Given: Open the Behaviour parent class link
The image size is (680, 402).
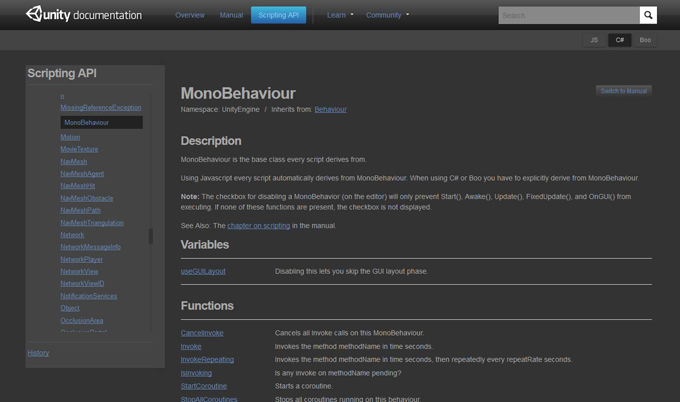Looking at the screenshot, I should tap(330, 109).
